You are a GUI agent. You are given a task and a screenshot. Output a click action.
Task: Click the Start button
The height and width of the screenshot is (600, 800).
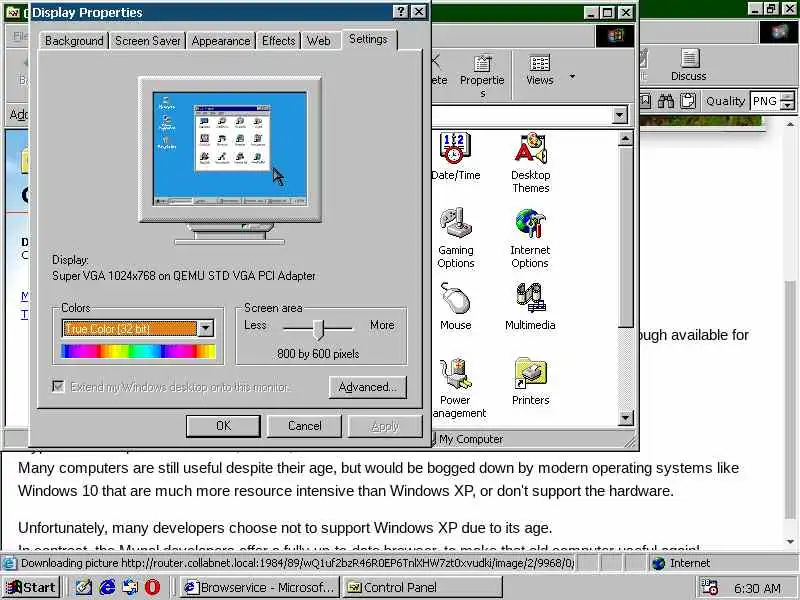[x=31, y=587]
